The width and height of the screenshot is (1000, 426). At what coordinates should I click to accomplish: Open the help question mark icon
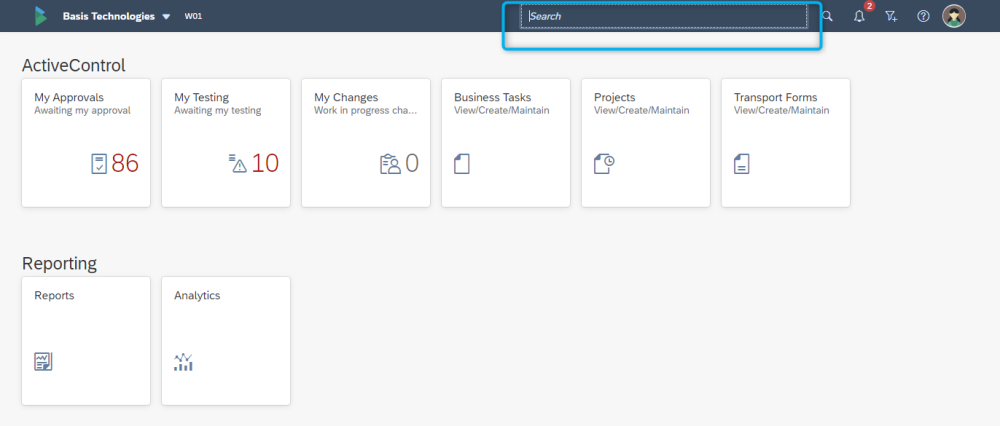coord(923,16)
